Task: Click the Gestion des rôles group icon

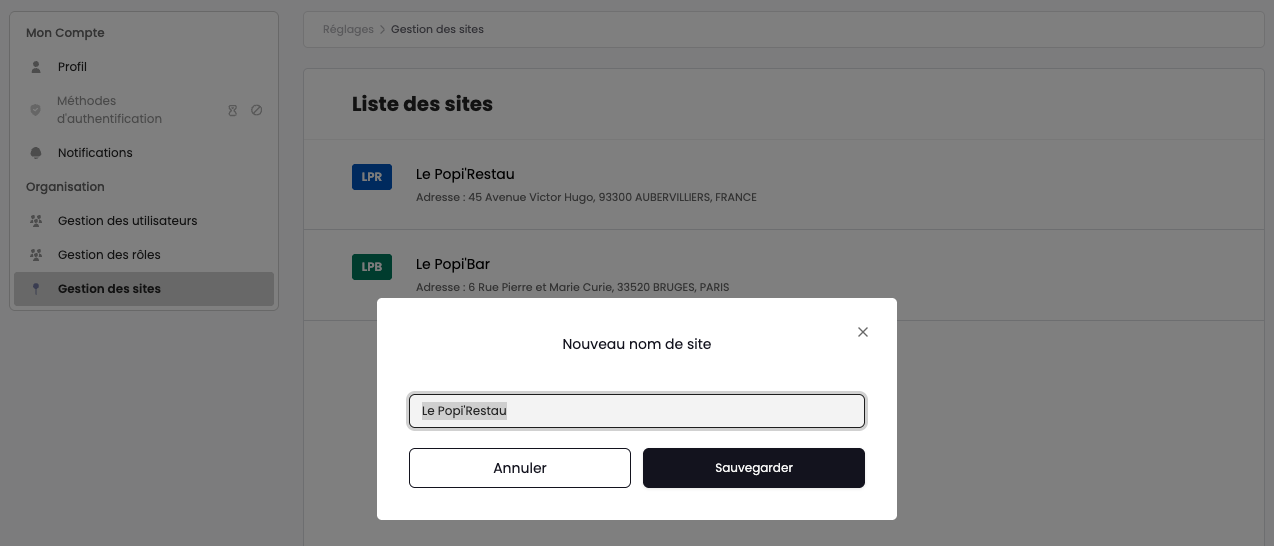Action: [36, 255]
